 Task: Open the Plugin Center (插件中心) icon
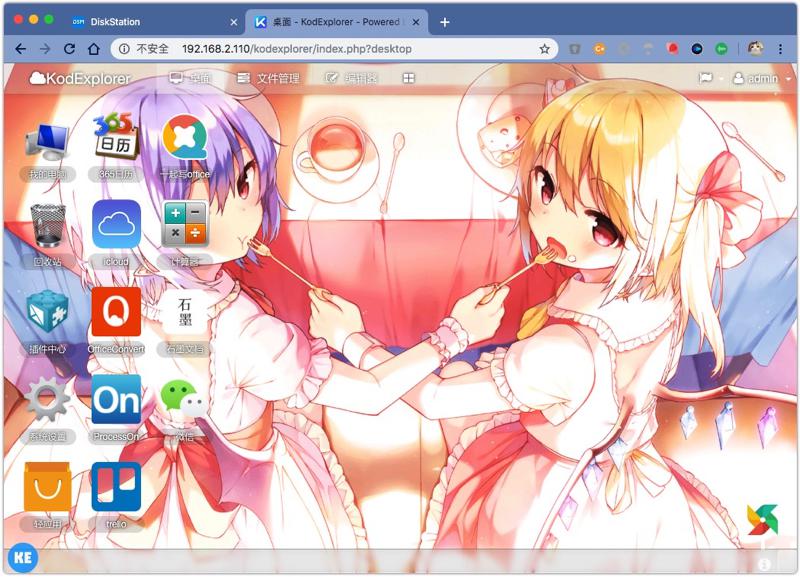click(x=47, y=312)
